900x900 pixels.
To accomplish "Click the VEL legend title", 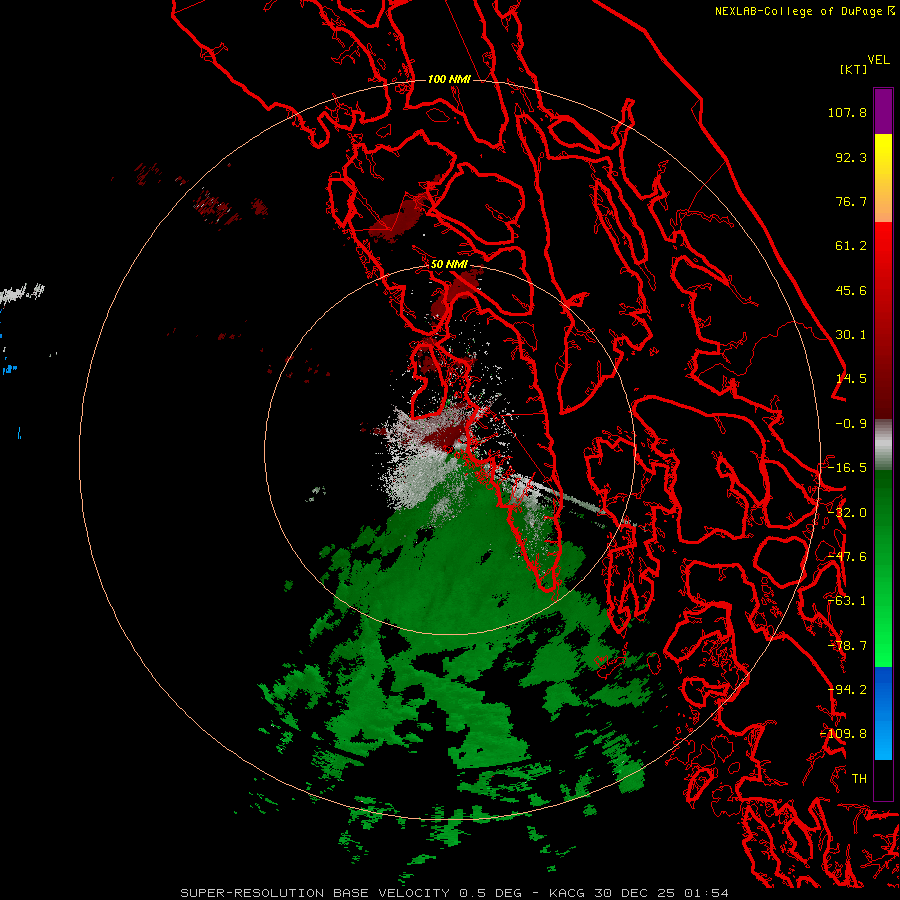I will (x=878, y=60).
